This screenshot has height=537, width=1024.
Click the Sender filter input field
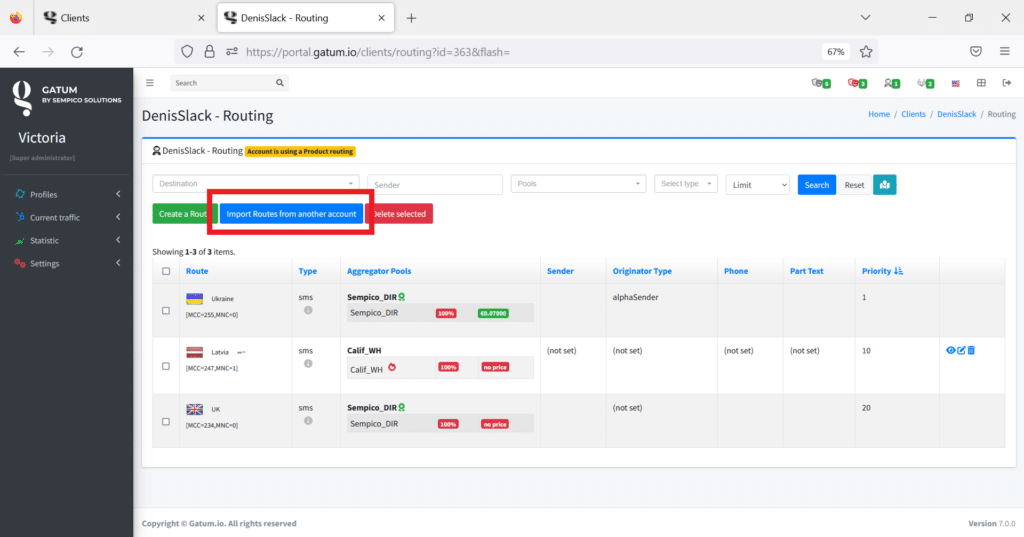pos(435,185)
